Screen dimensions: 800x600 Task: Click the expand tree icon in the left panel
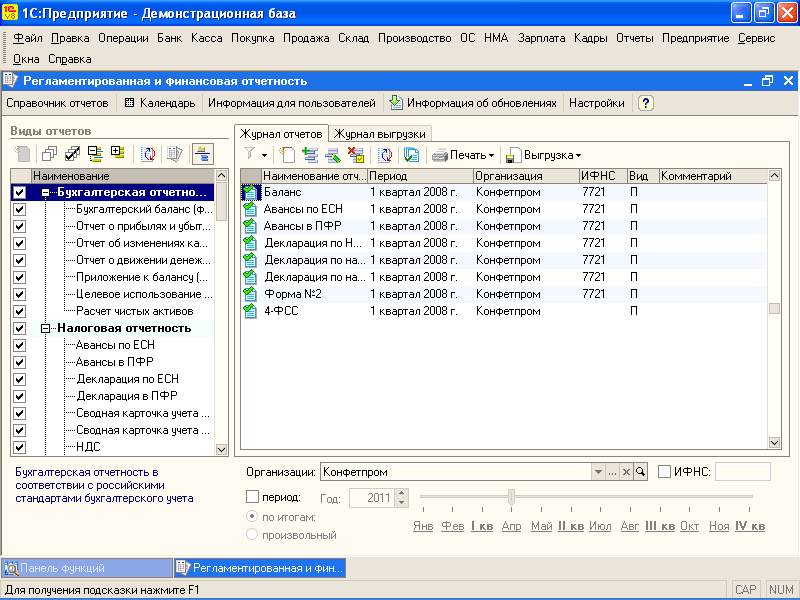point(118,153)
